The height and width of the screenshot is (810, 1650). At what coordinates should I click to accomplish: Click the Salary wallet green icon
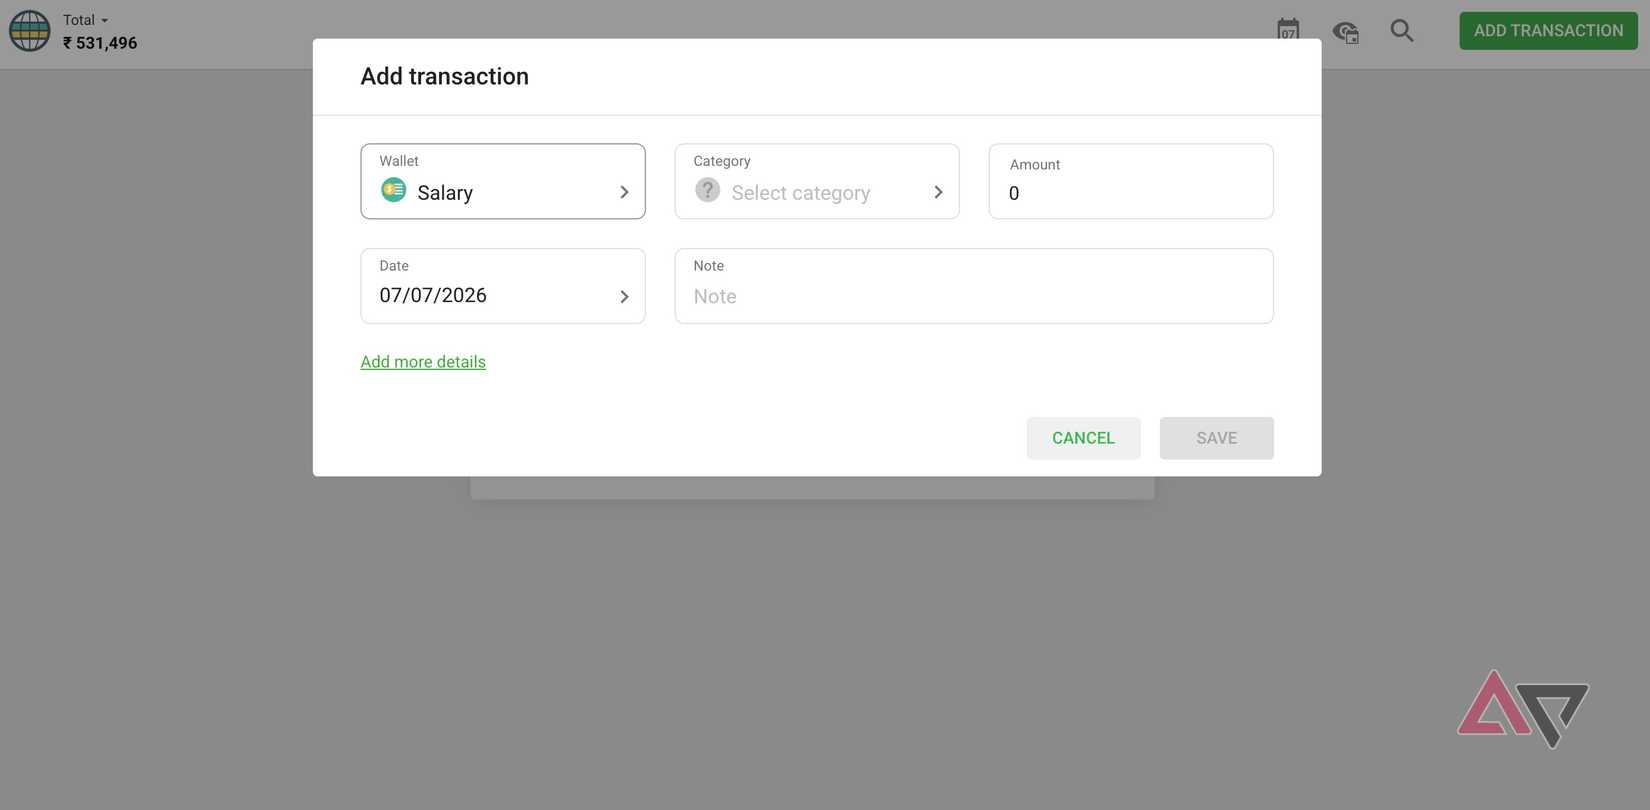tap(394, 190)
